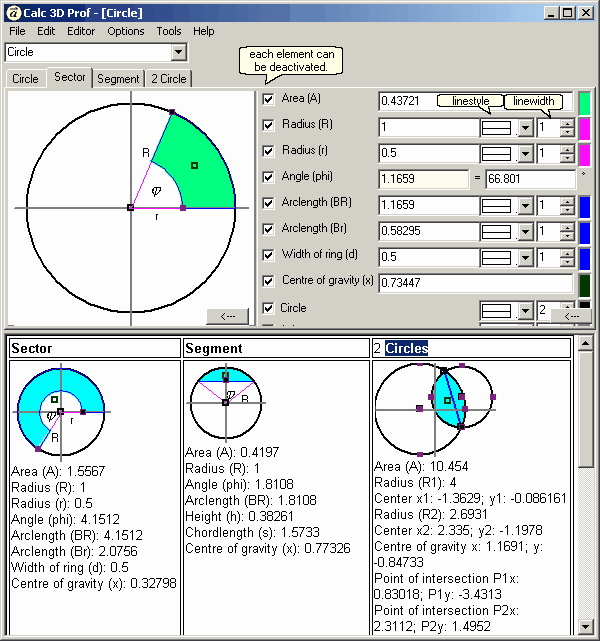
Task: Toggle the Angle (phi) checkbox
Action: click(x=268, y=177)
